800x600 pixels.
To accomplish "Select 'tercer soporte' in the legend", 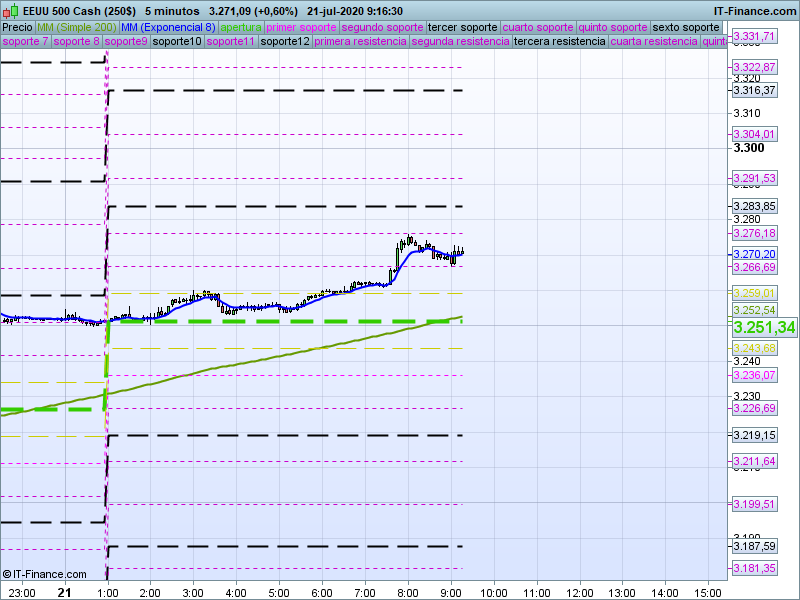I will coord(462,27).
